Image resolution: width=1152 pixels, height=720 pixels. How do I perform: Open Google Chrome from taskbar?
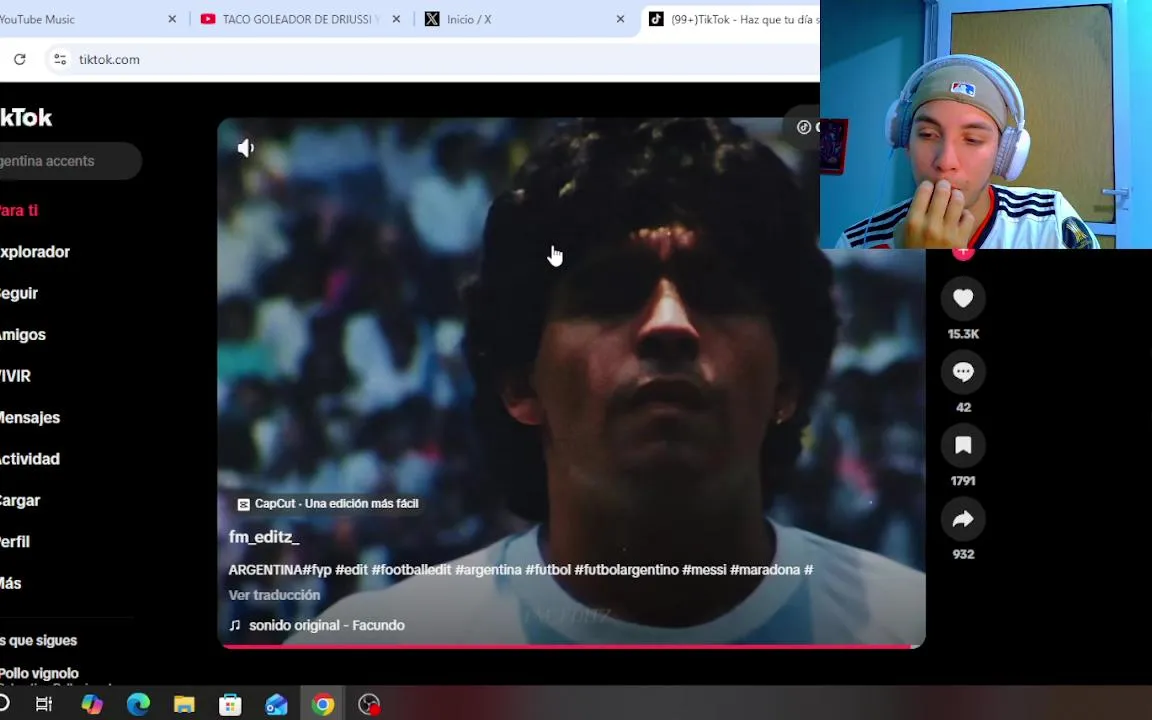323,704
